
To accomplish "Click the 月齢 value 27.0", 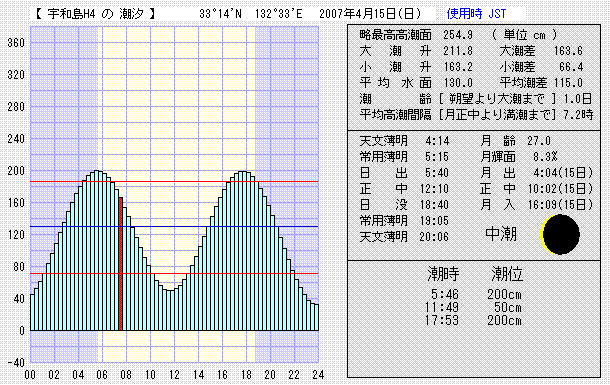I will (539, 141).
